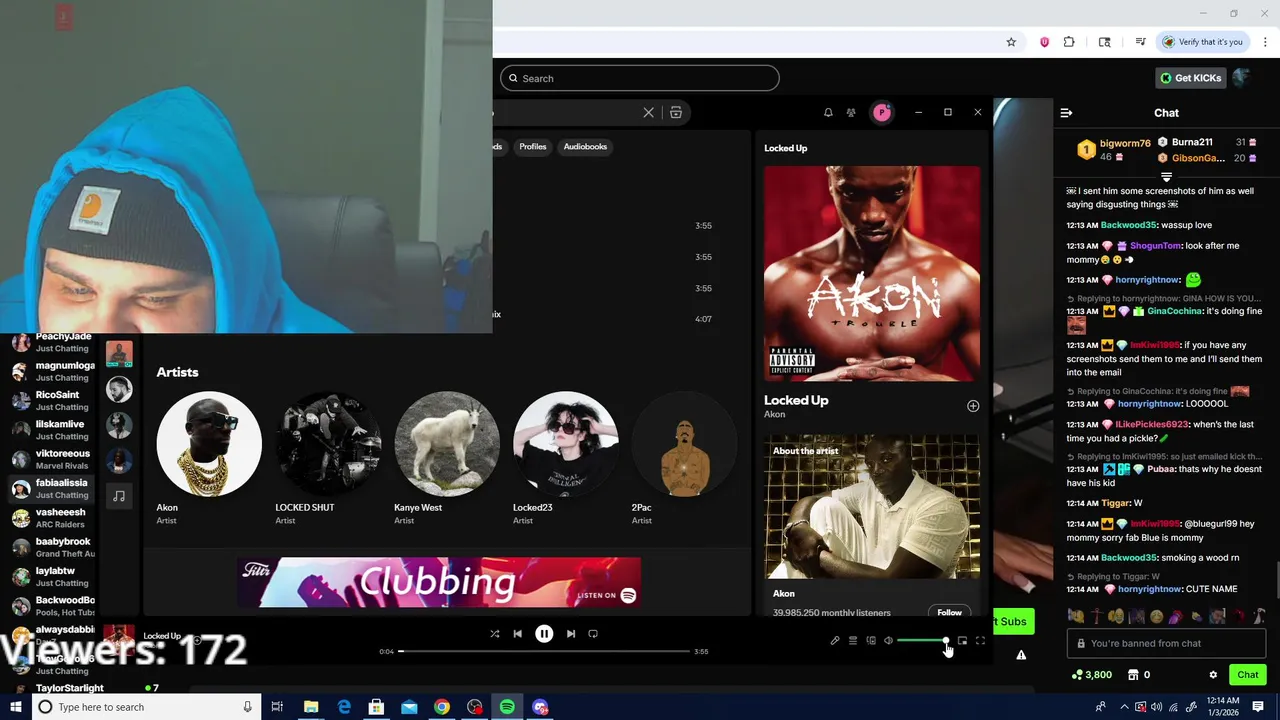Open the 3,800 channel points balance
Screen dimensions: 1280x720
tap(1091, 675)
